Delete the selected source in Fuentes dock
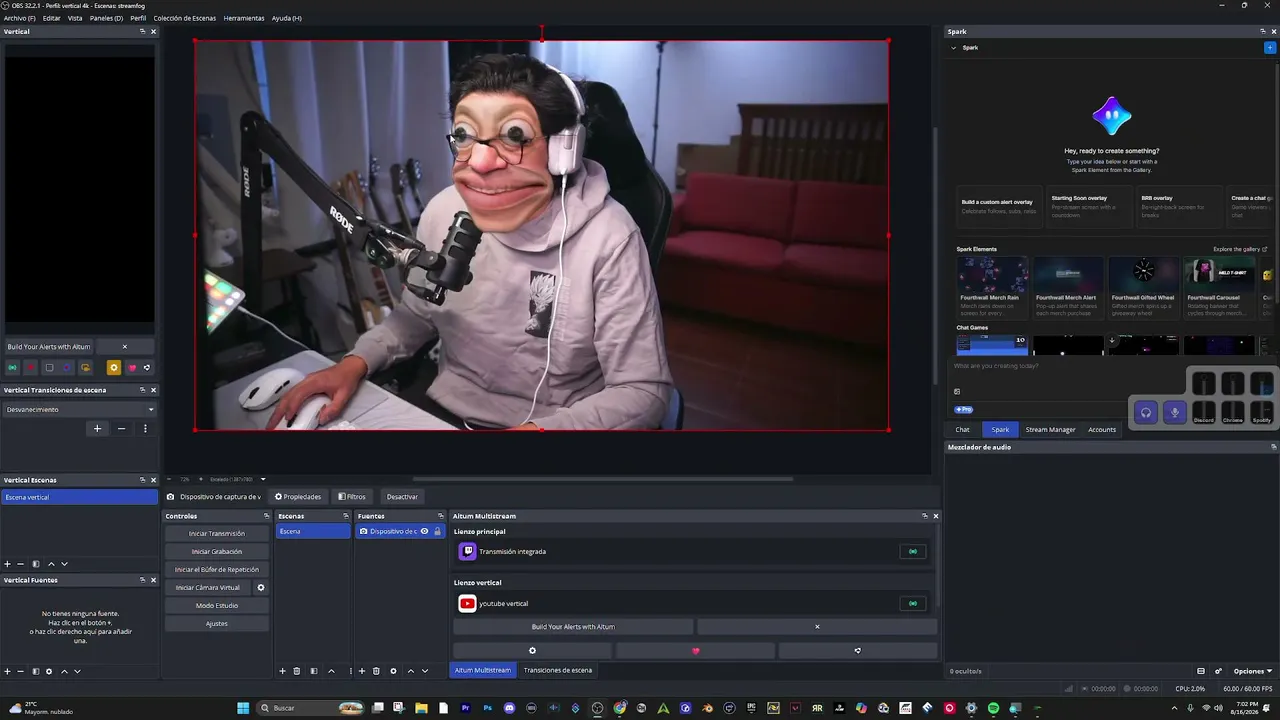This screenshot has width=1280, height=720. 376,671
